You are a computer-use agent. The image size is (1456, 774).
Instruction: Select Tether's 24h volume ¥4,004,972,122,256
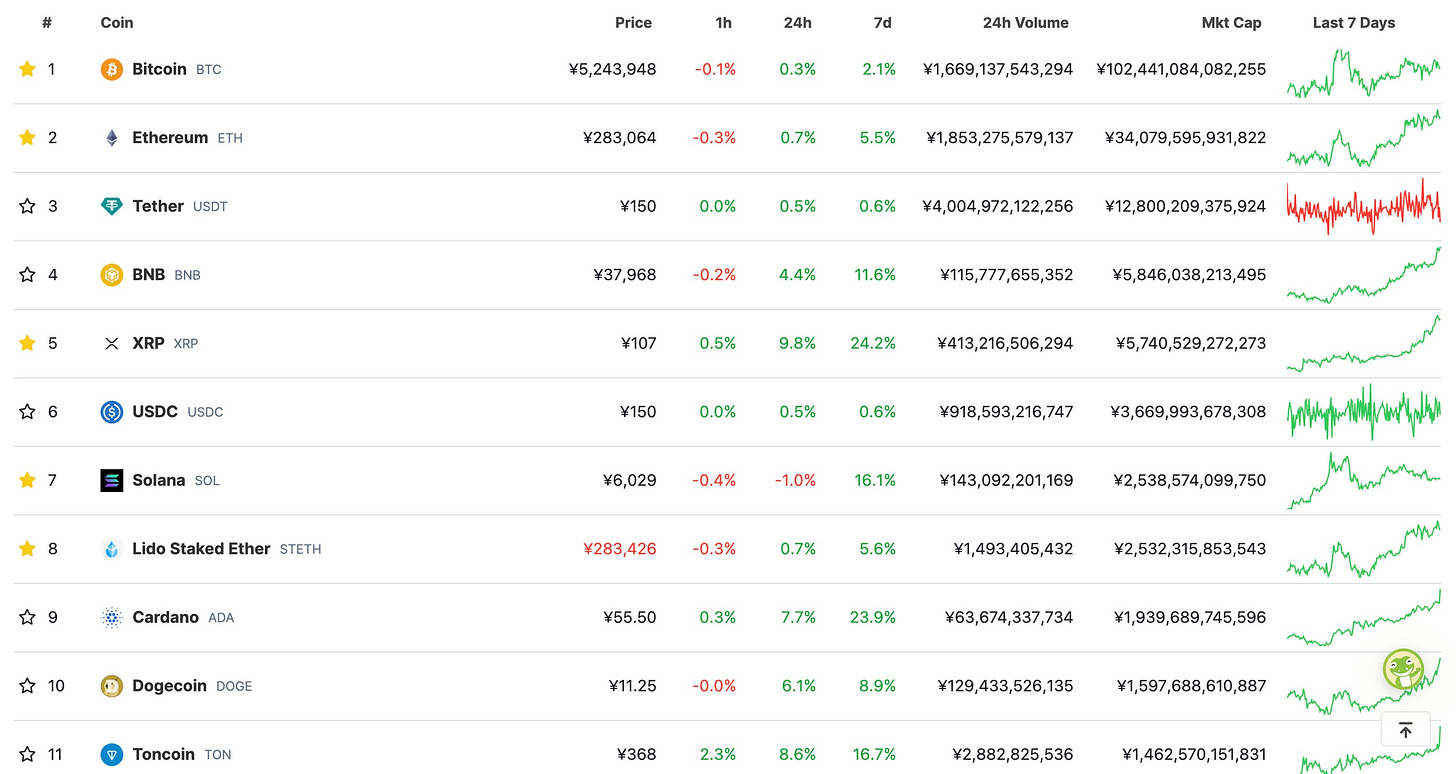[998, 206]
